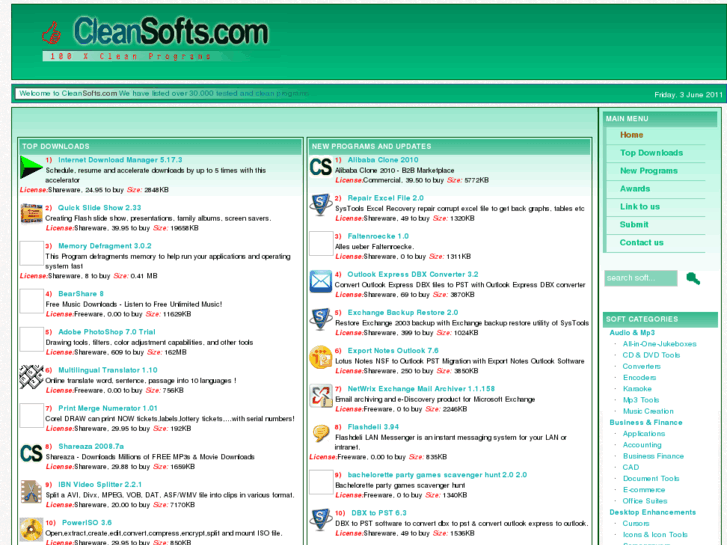
Task: Open Karaoke subcategory
Action: 637,389
